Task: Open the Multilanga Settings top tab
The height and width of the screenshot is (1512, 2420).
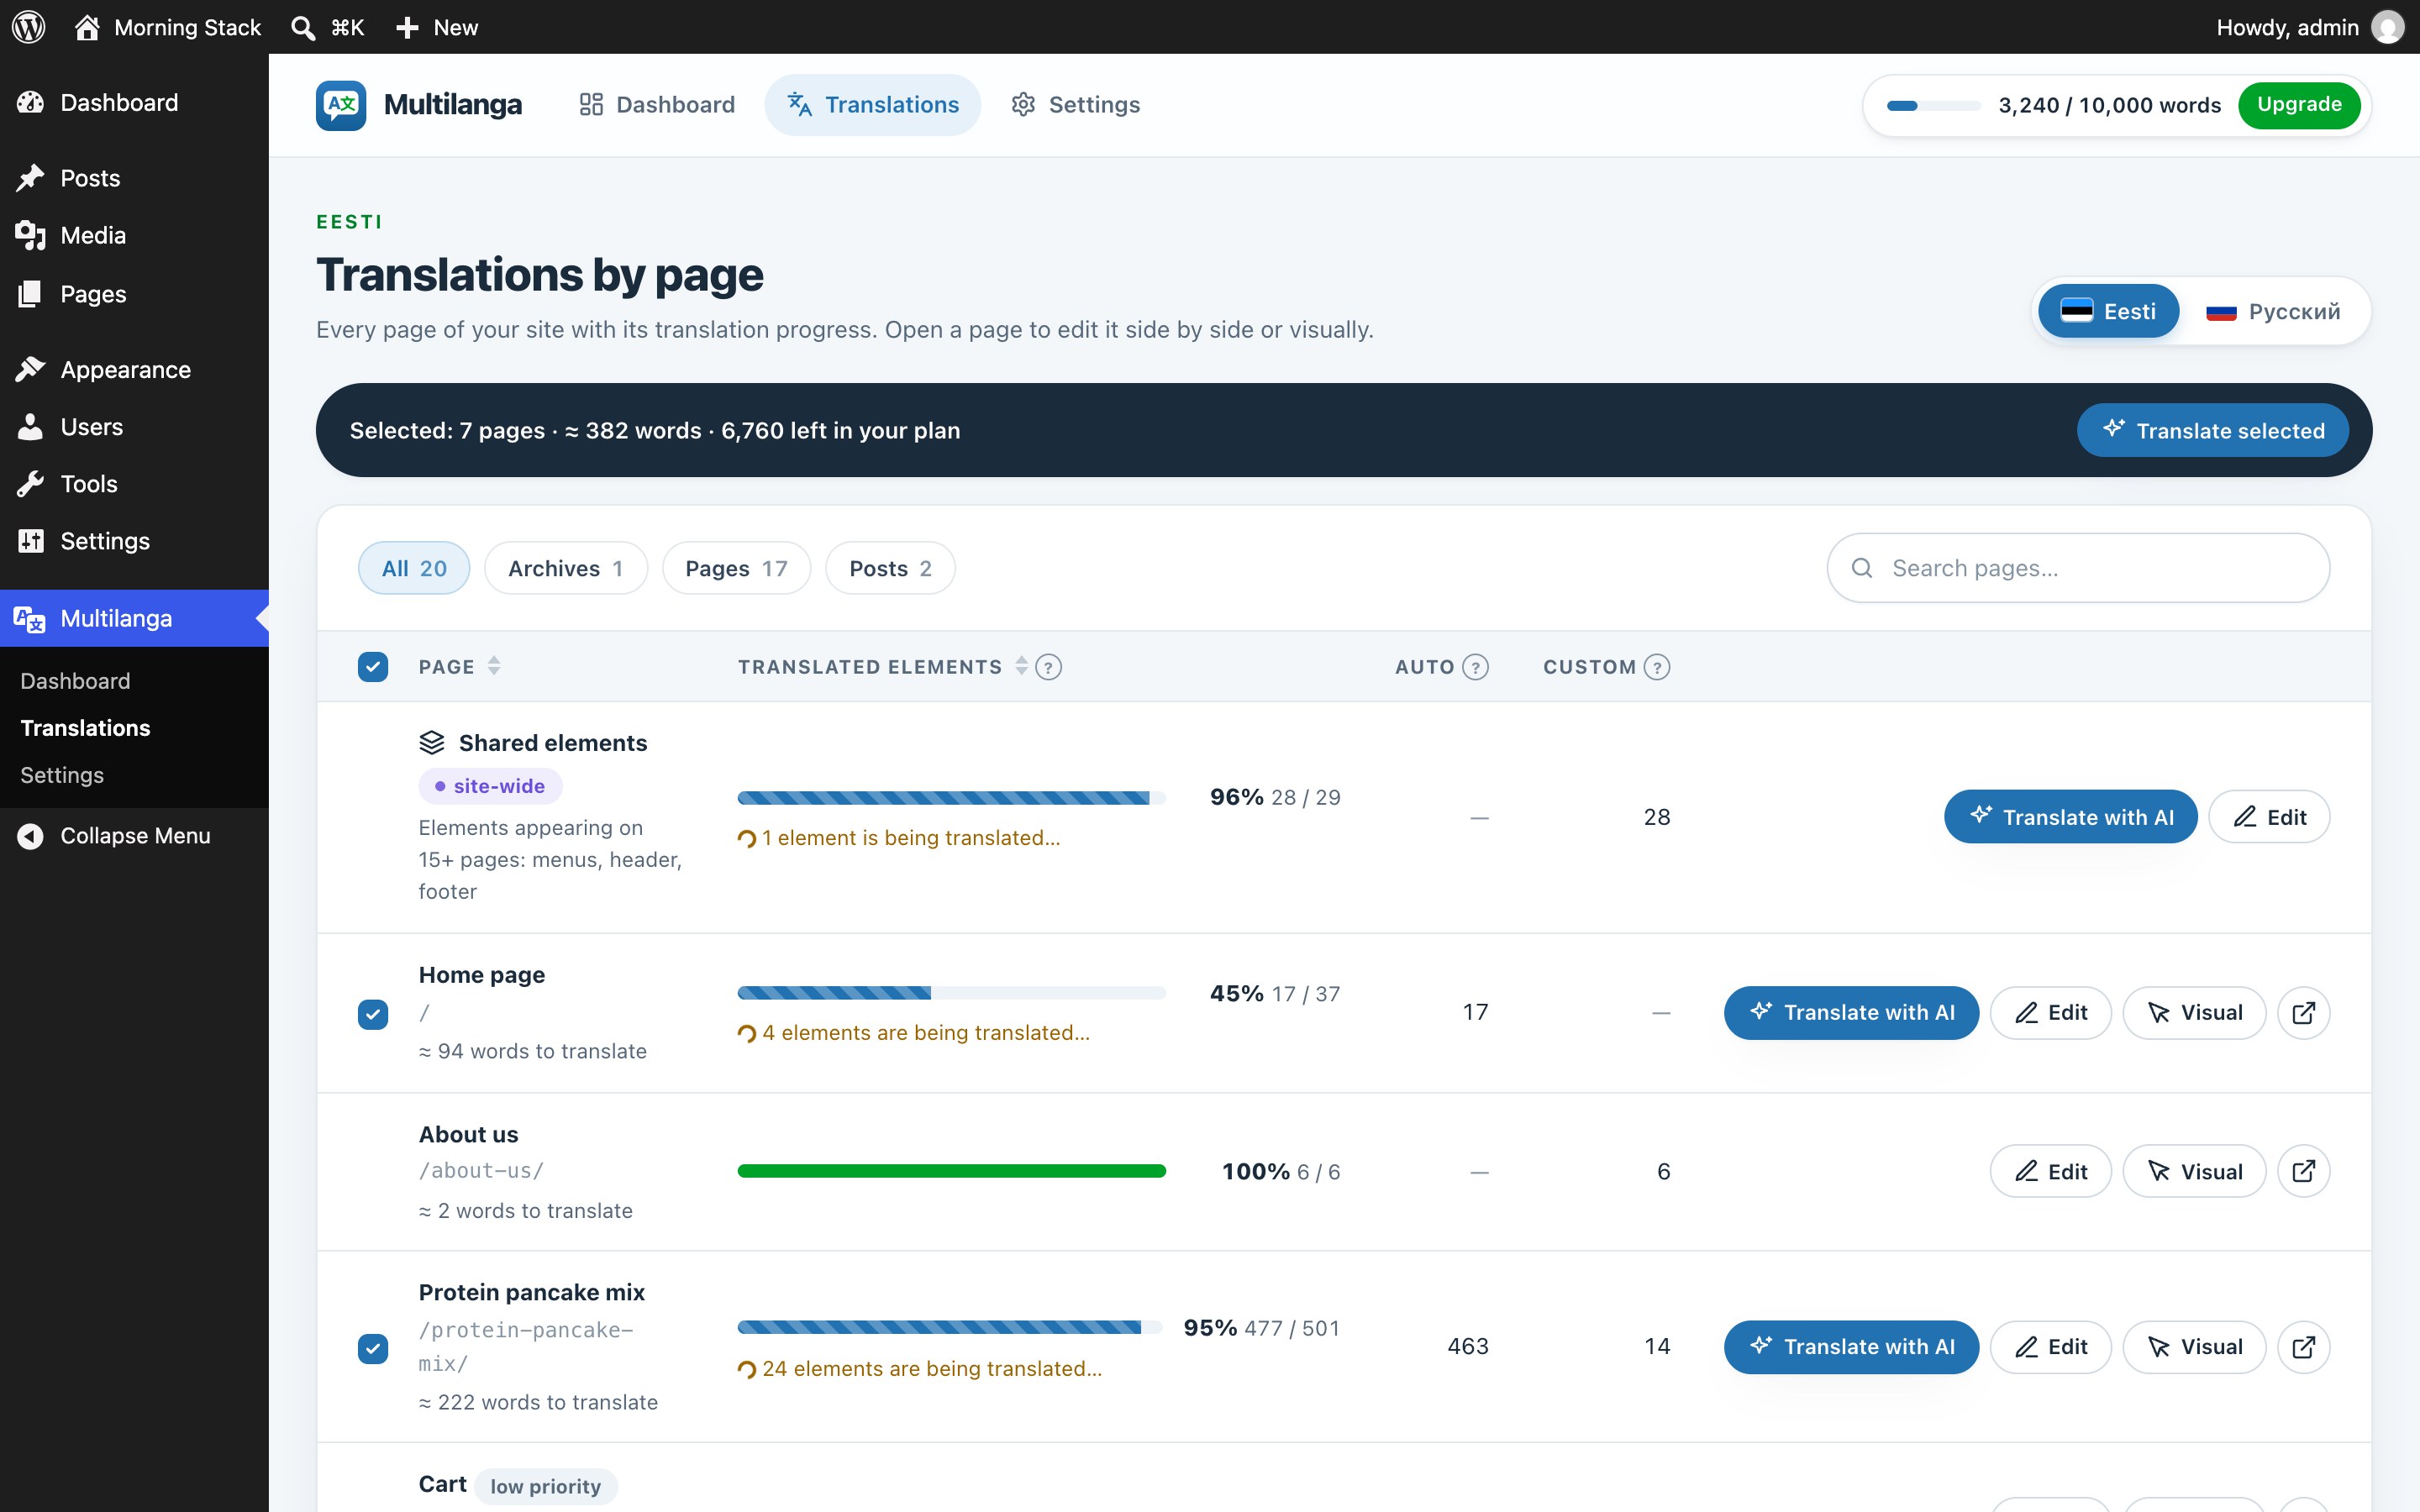Action: [x=1075, y=105]
